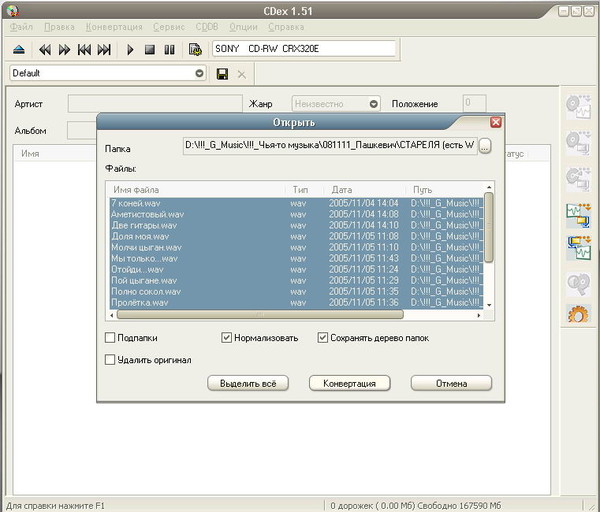Screen dimensions: 600x512
Task: Select the file Аметистовый.wav
Action: click(x=297, y=214)
